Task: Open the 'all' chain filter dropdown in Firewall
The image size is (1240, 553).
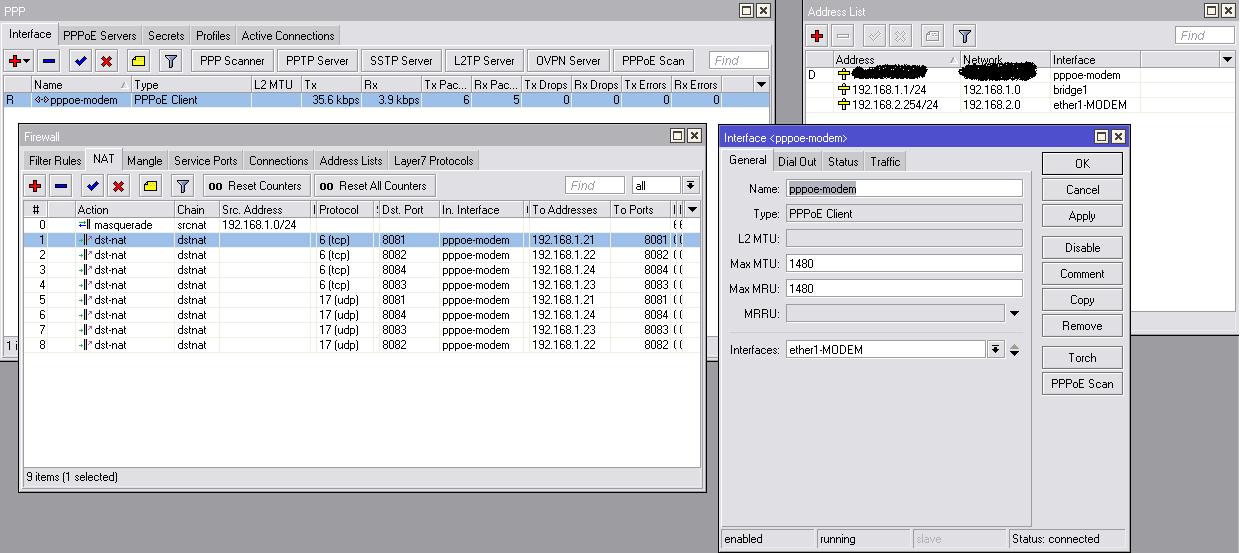Action: 690,186
